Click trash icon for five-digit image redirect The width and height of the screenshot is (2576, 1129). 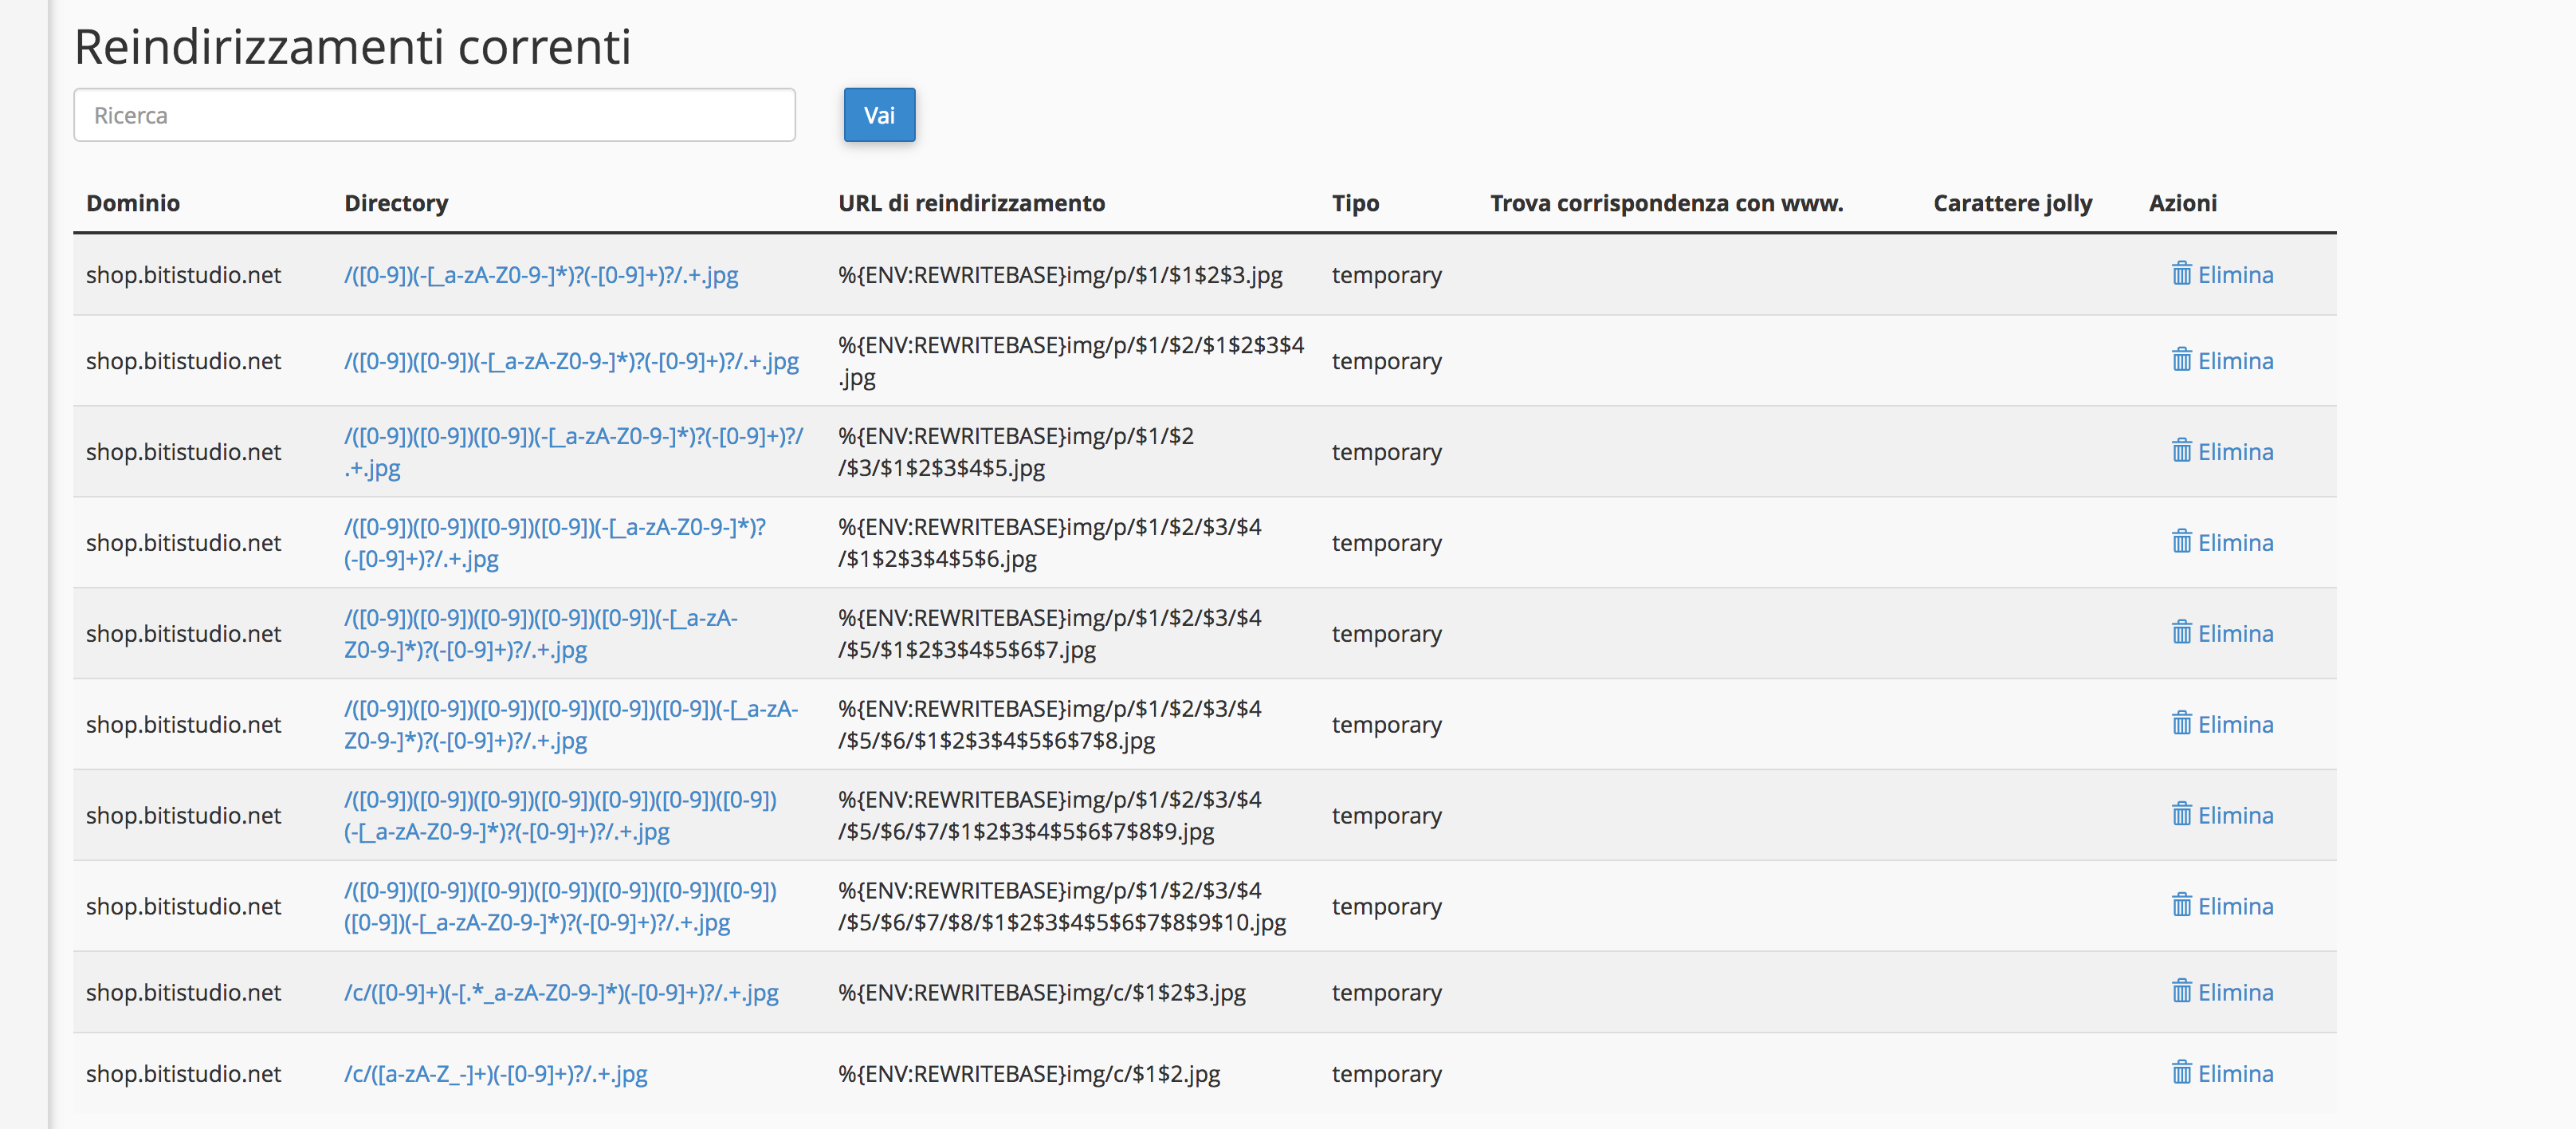coord(2181,632)
